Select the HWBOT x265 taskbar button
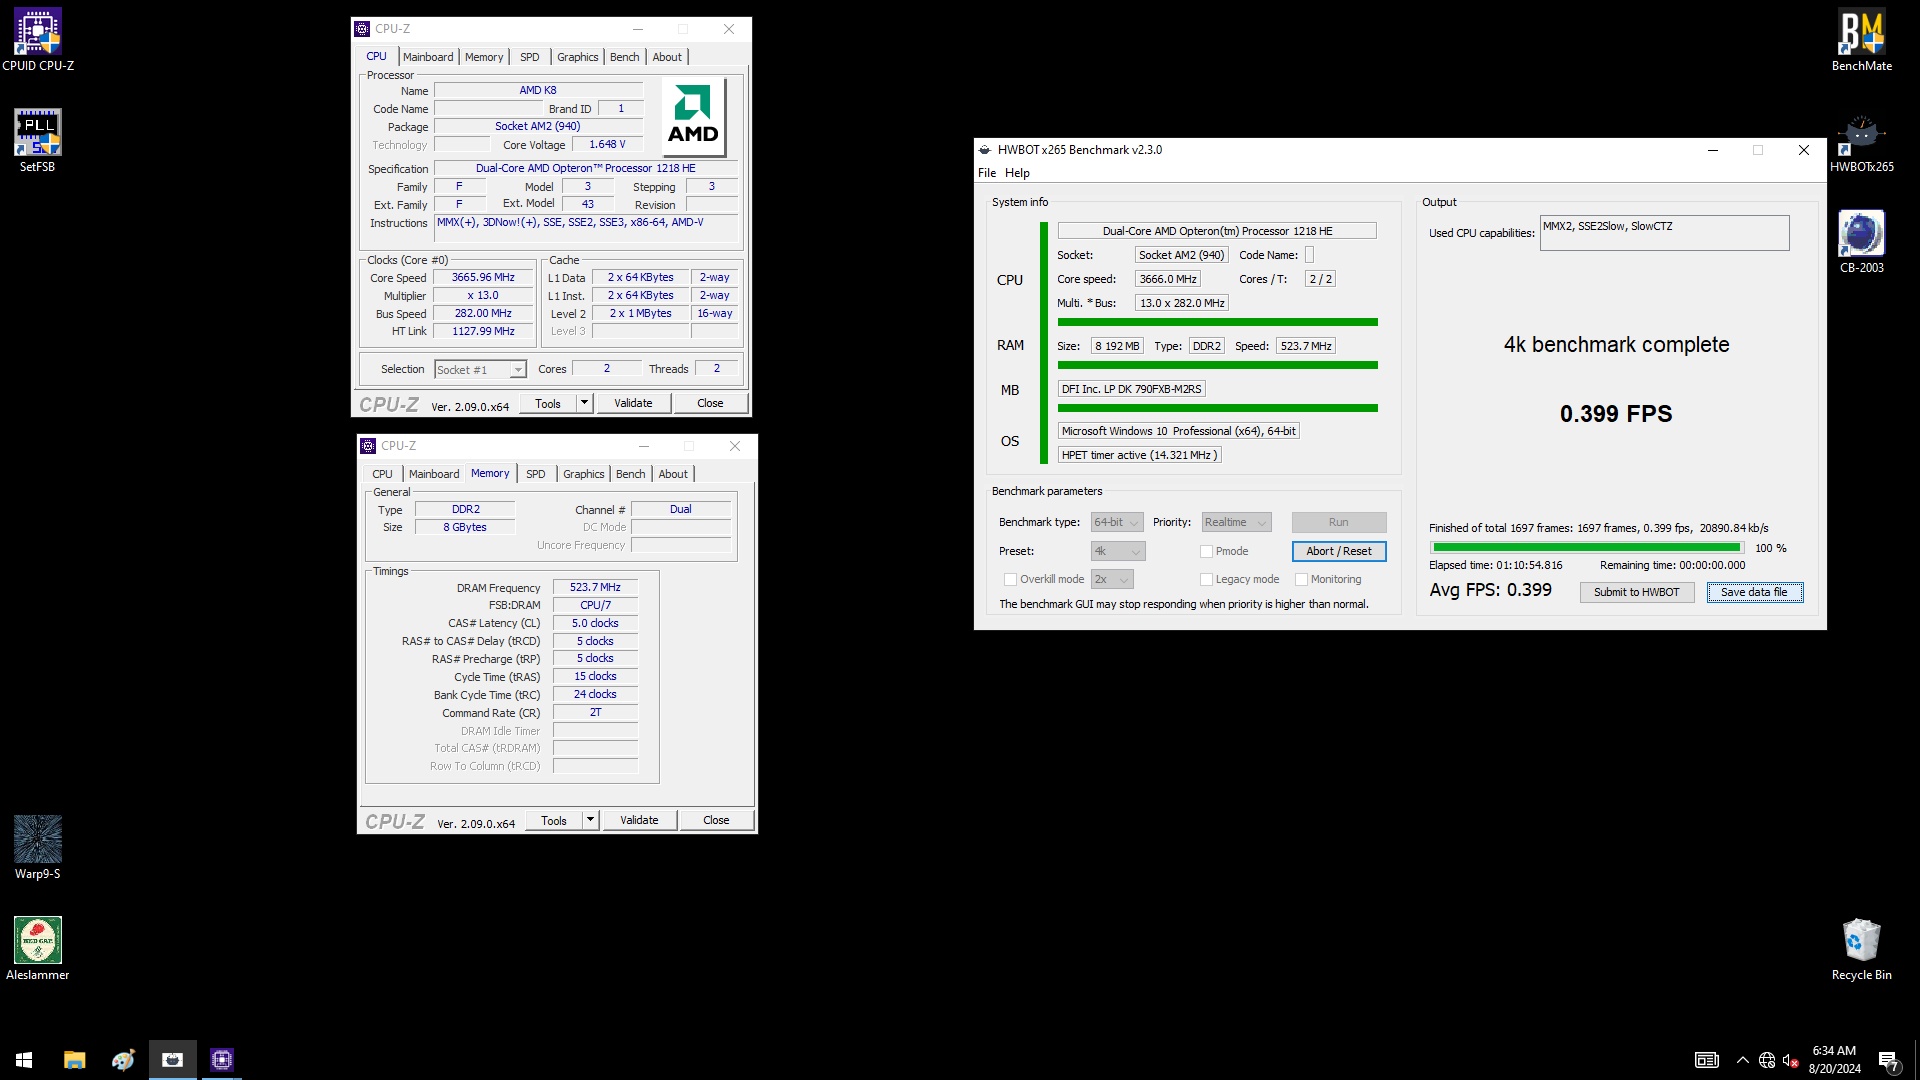 tap(172, 1059)
